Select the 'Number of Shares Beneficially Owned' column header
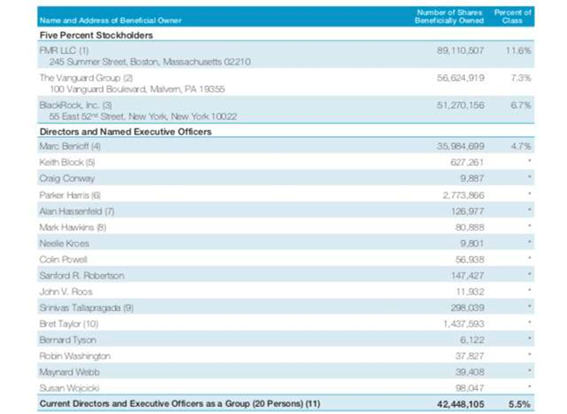Image resolution: width=567 pixels, height=414 pixels. [x=449, y=17]
